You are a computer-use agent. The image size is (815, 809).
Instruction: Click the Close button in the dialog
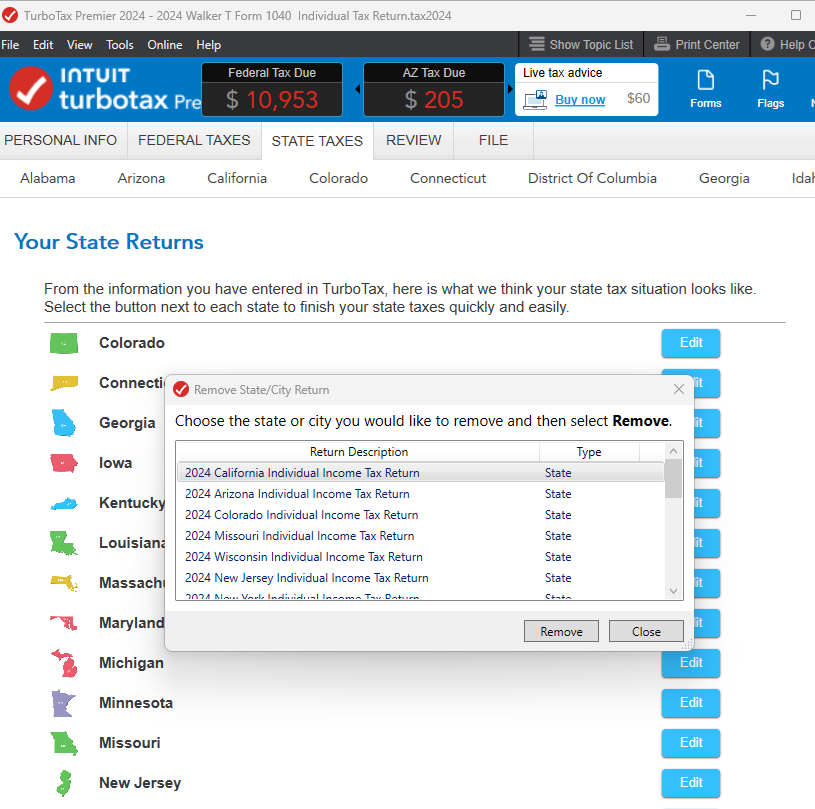click(646, 631)
